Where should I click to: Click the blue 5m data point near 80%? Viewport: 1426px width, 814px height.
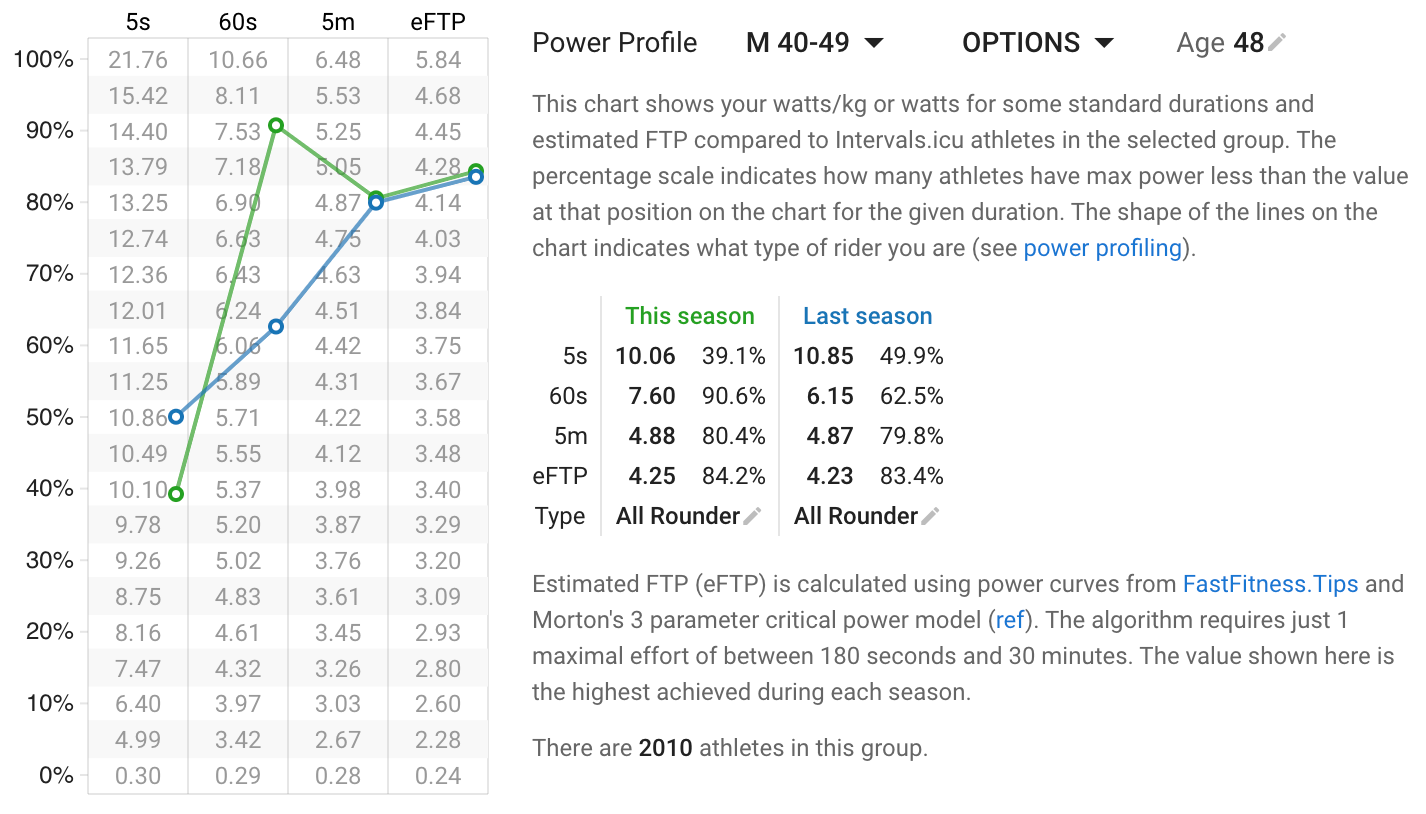click(x=376, y=201)
